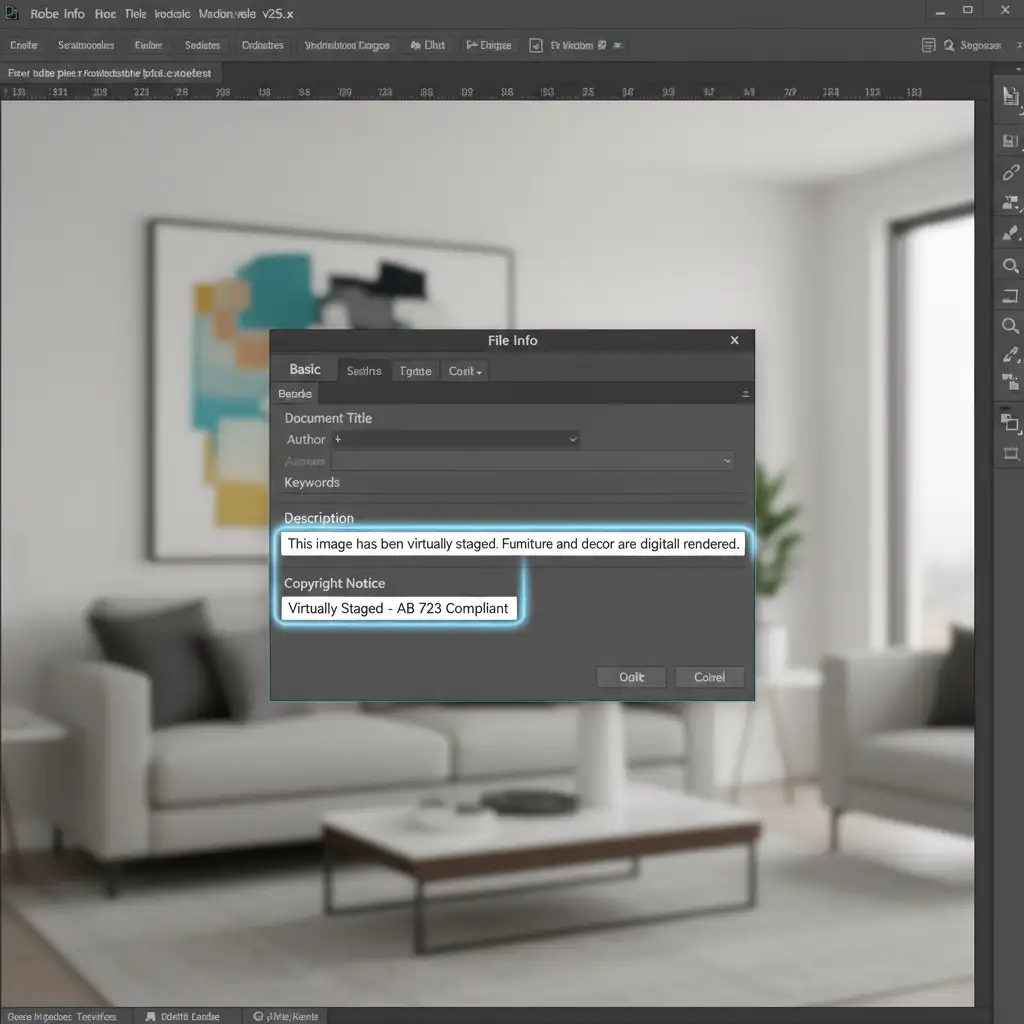
Task: Click the search icon beside Segorae
Action: point(929,45)
